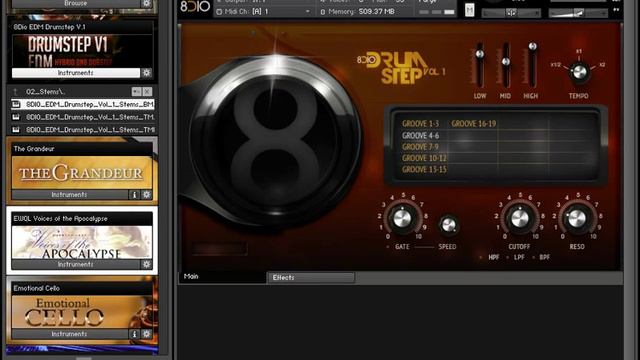Click the MID EQ slider handle
Viewport: 640px width, 360px height.
click(506, 62)
